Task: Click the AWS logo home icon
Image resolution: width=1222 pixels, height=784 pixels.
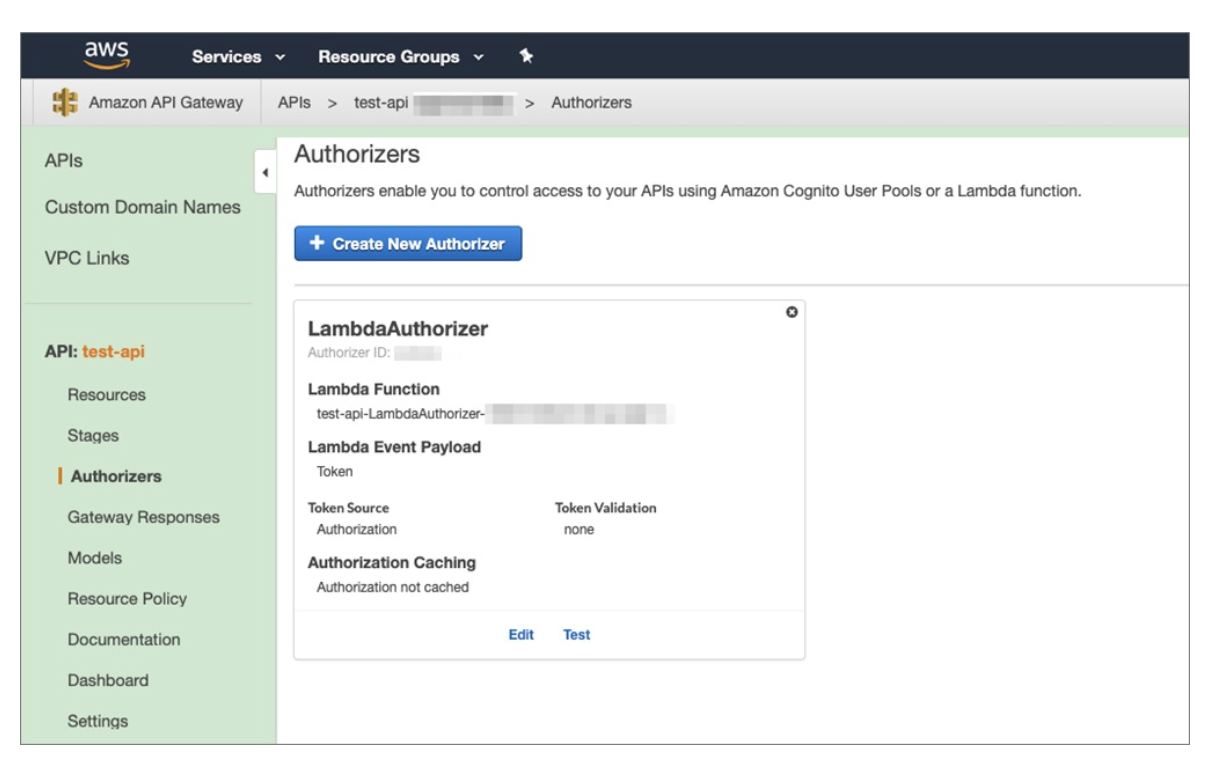Action: point(107,55)
